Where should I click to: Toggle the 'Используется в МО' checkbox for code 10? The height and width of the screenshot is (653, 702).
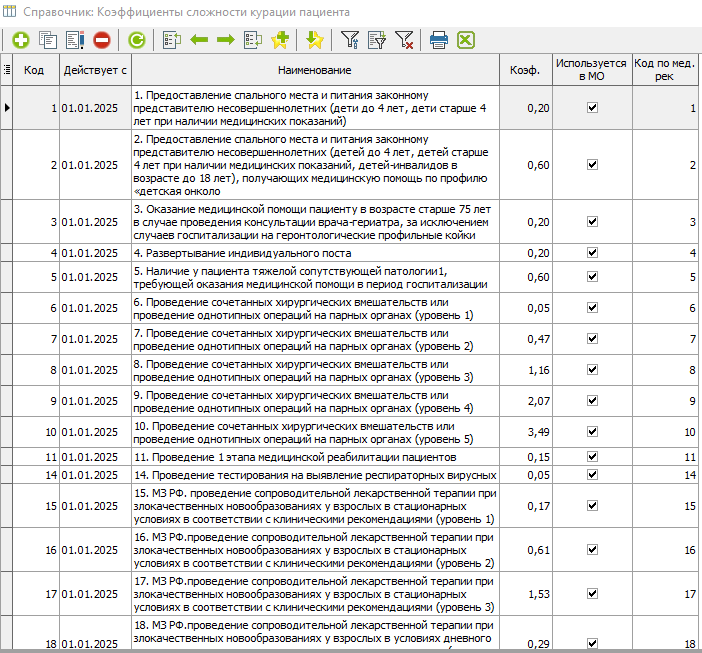coord(591,432)
